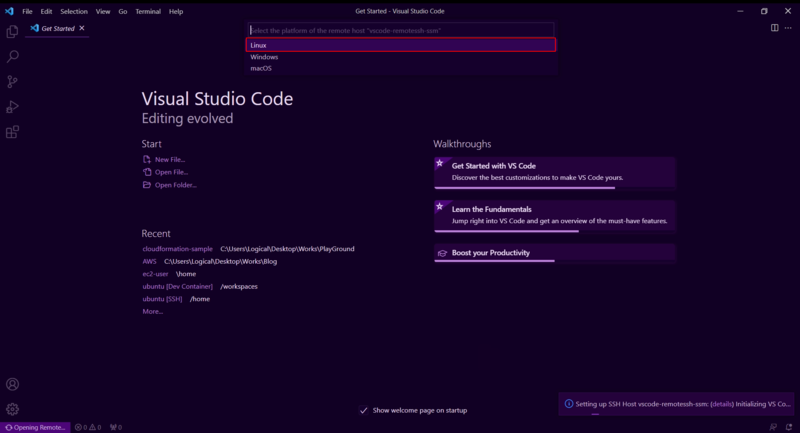Open the Search view in activity bar

tap(12, 56)
